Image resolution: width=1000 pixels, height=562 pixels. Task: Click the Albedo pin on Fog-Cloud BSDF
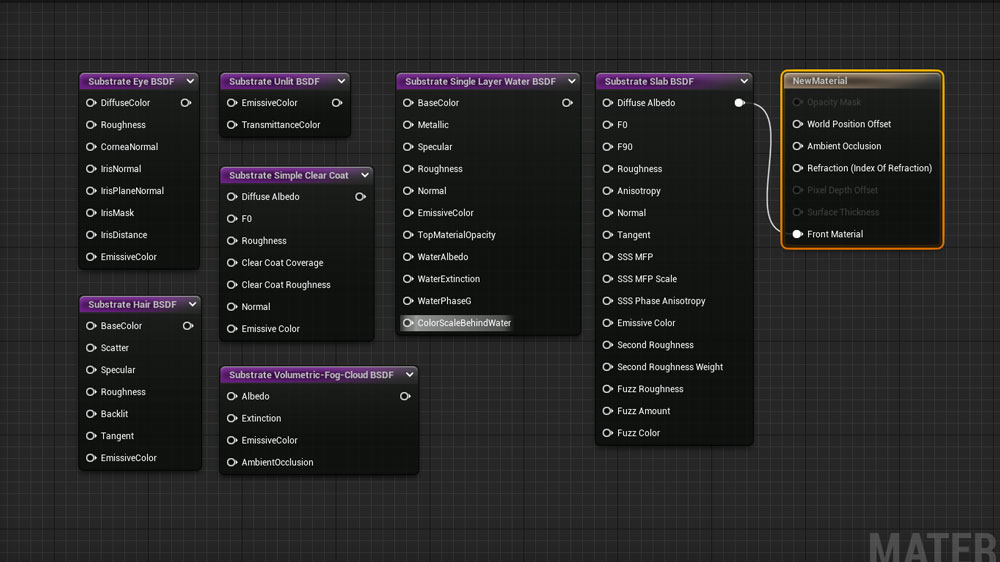(x=232, y=396)
